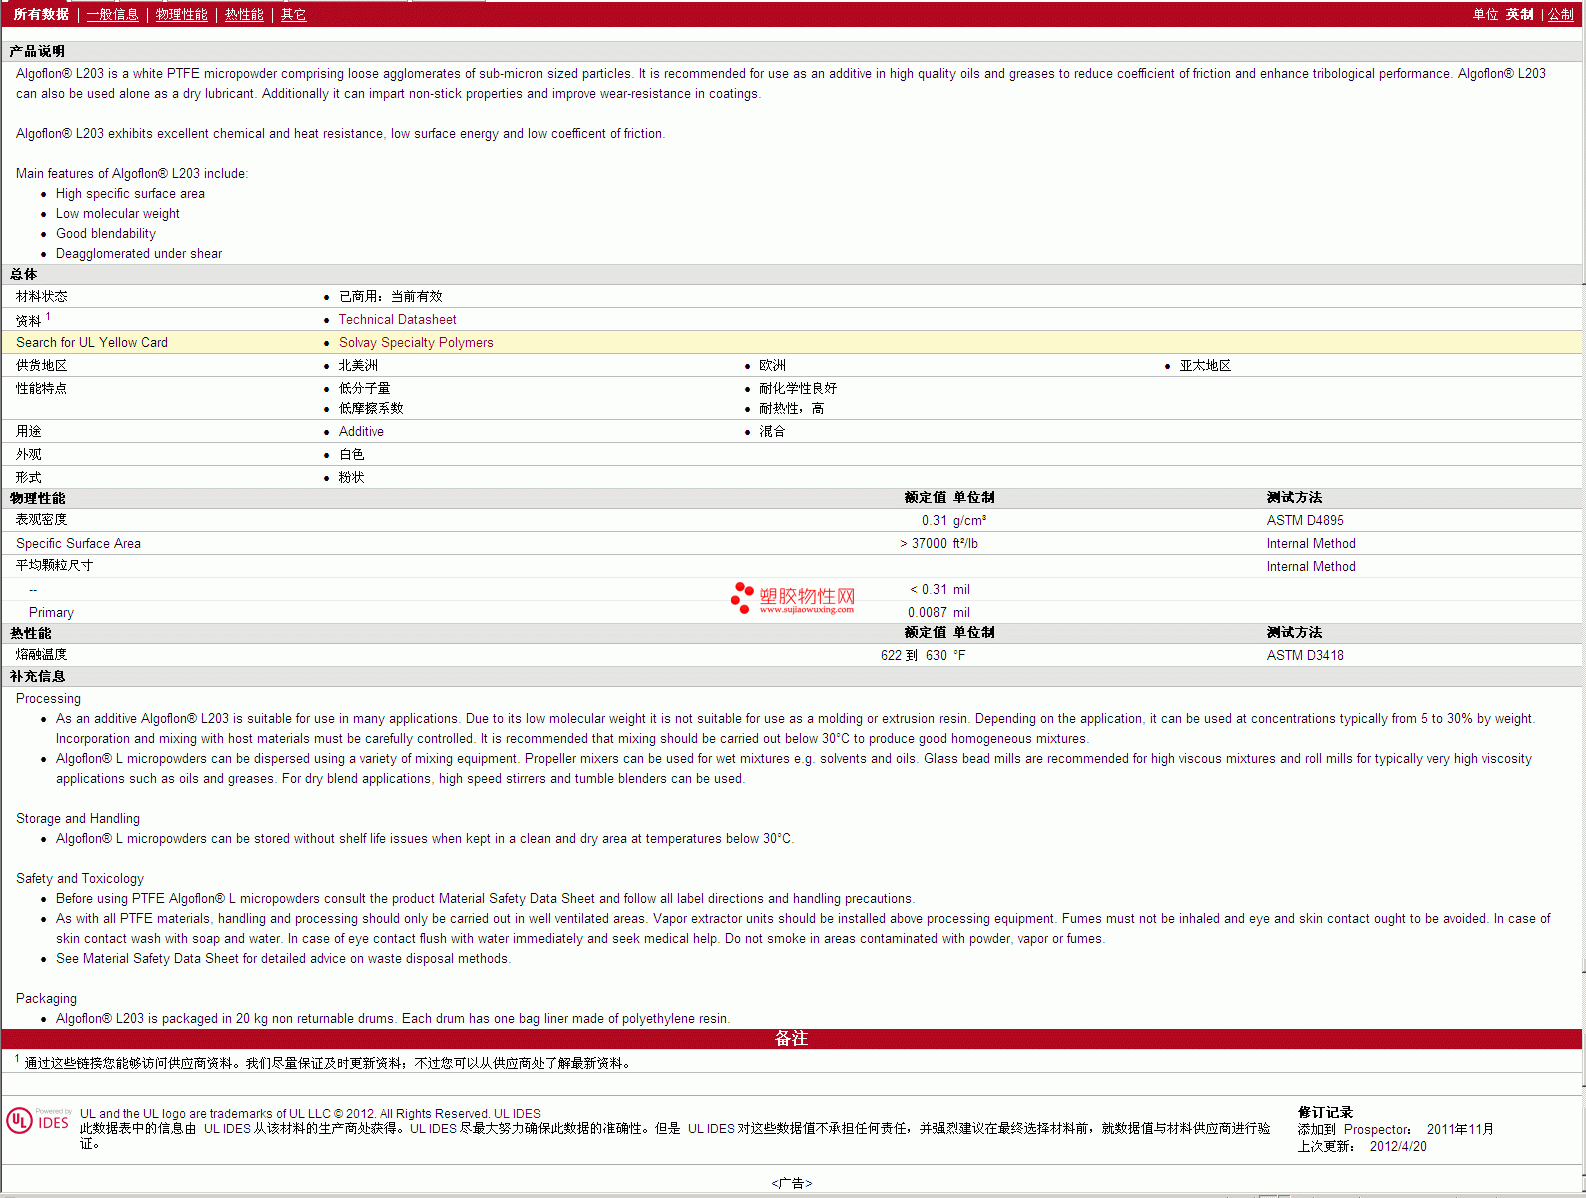The height and width of the screenshot is (1198, 1586).
Task: Click the 热性能 section header row
Action: click(791, 632)
